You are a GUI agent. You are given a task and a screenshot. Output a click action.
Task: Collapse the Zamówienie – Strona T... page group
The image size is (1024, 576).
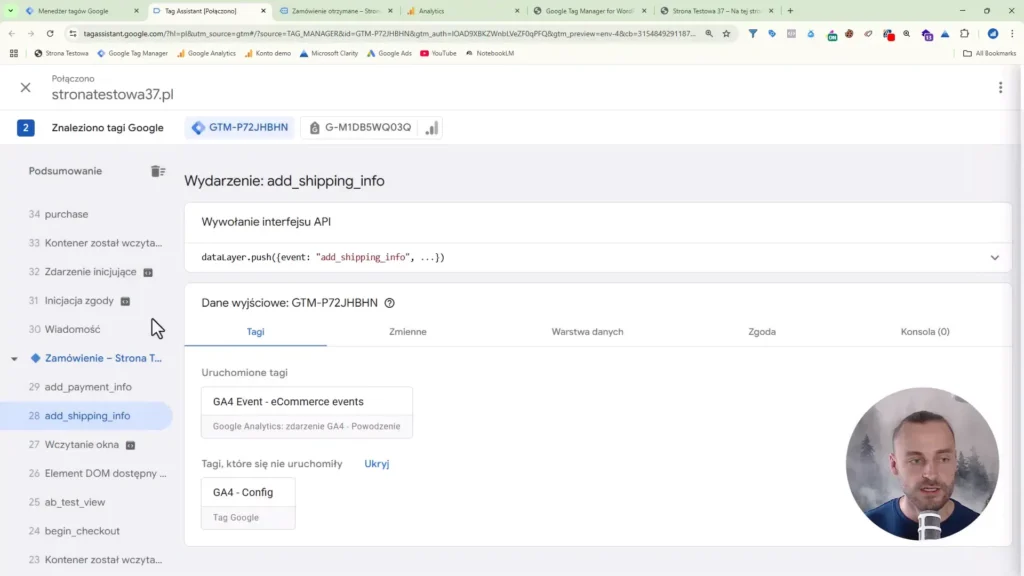[x=14, y=359]
